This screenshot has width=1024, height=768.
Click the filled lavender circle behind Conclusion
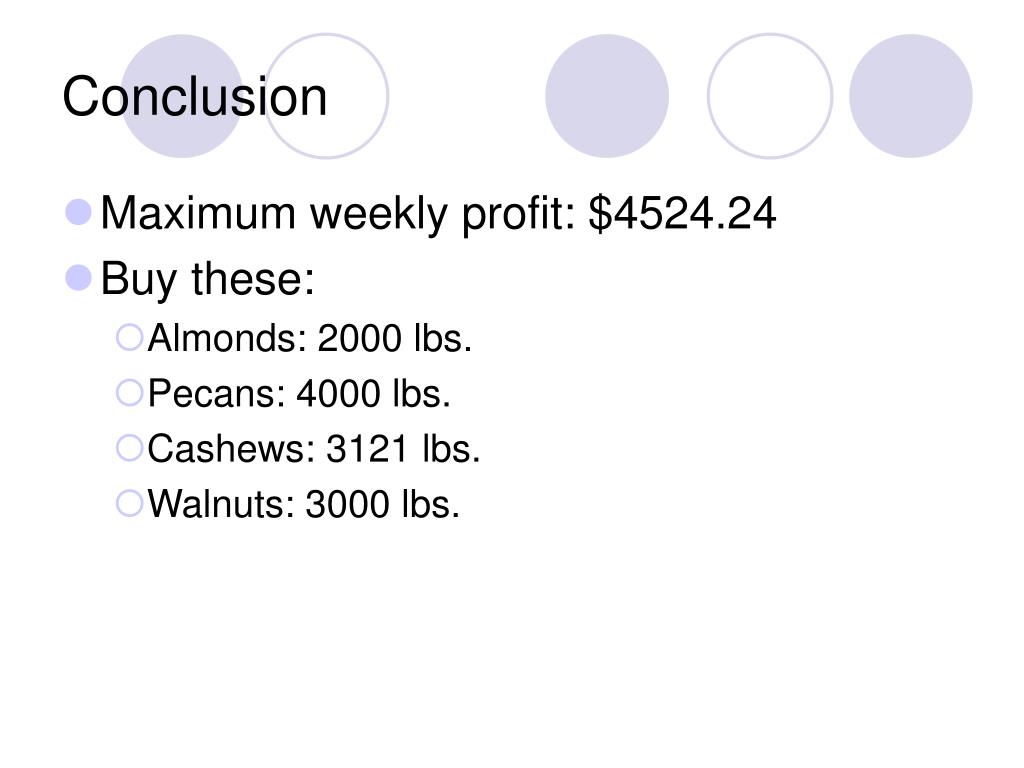pos(182,96)
